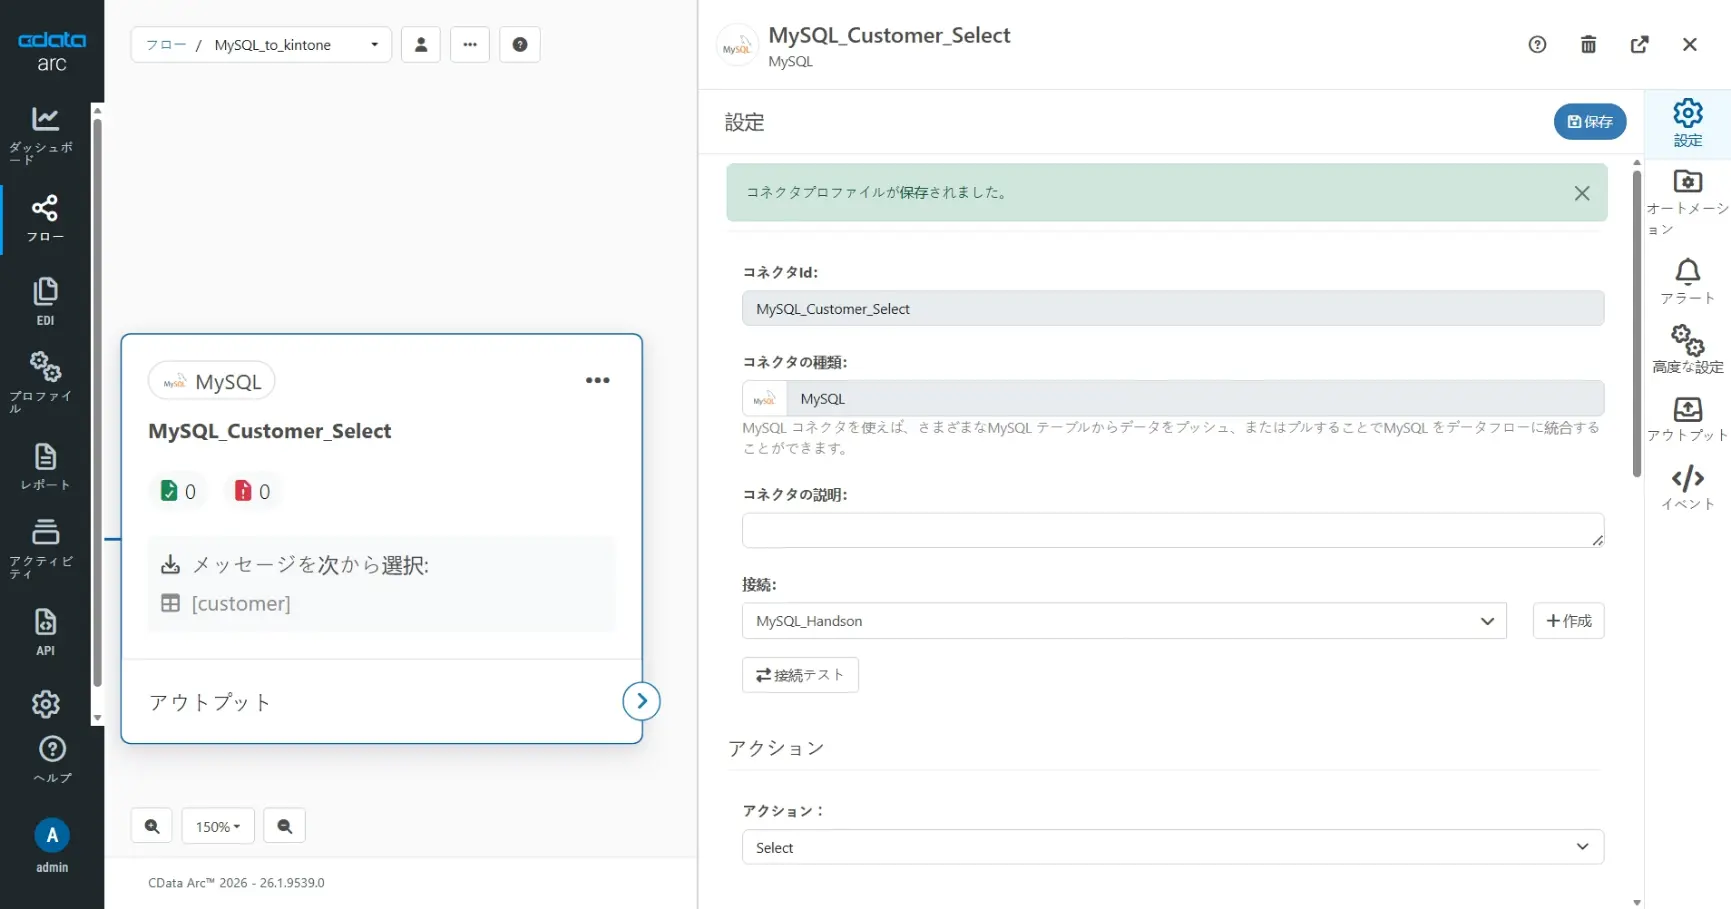Open the アウトプット panel in the right sidebar
This screenshot has width=1731, height=909.
(1687, 410)
